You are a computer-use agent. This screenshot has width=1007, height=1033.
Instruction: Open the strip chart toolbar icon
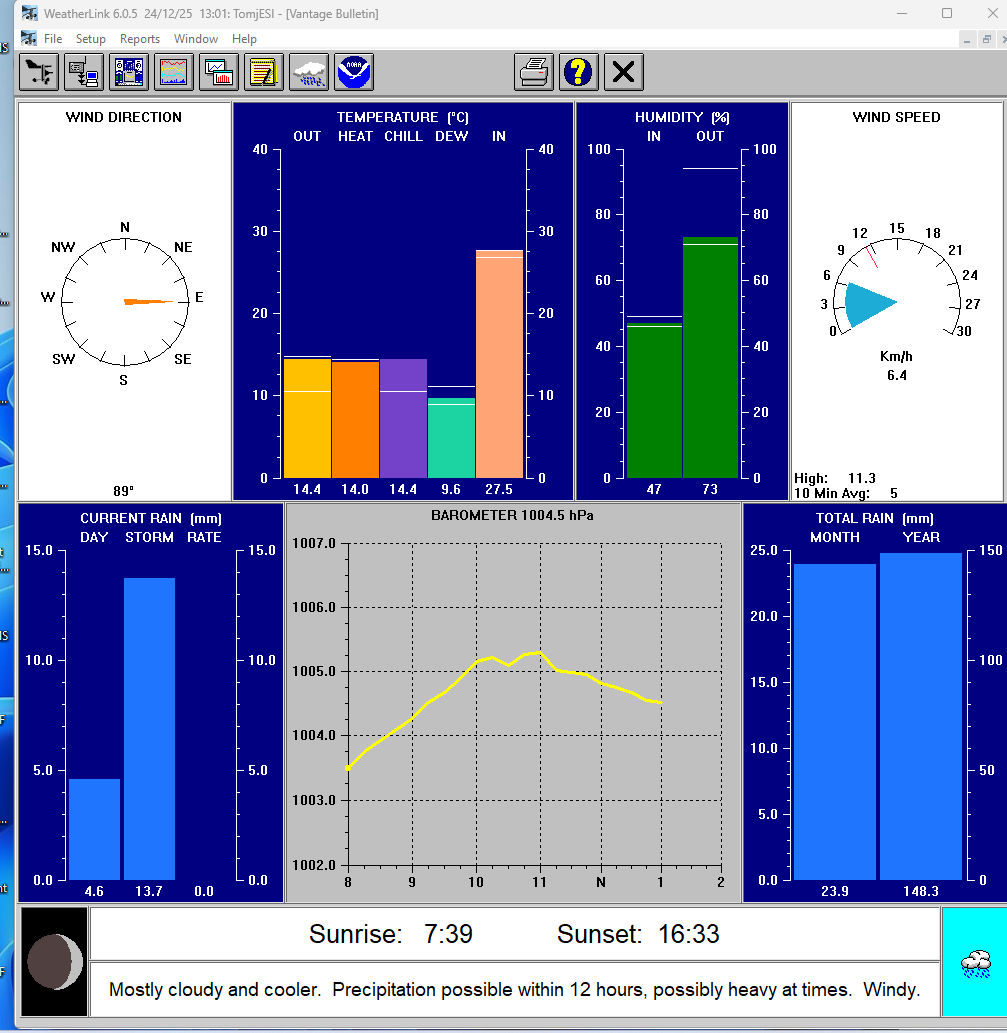coord(174,72)
